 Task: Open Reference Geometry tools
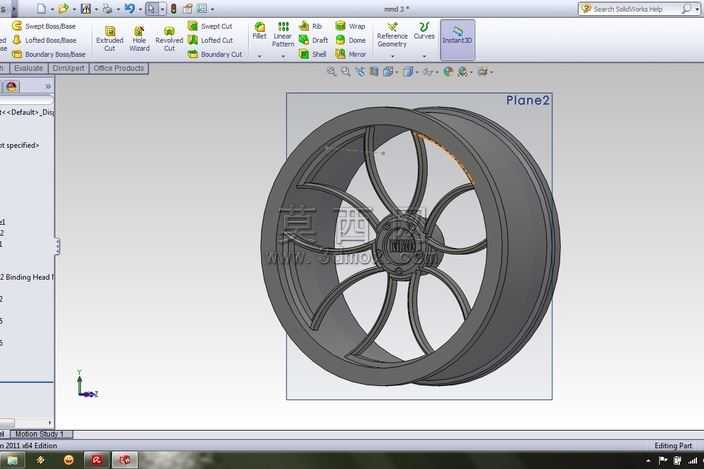pyautogui.click(x=392, y=35)
